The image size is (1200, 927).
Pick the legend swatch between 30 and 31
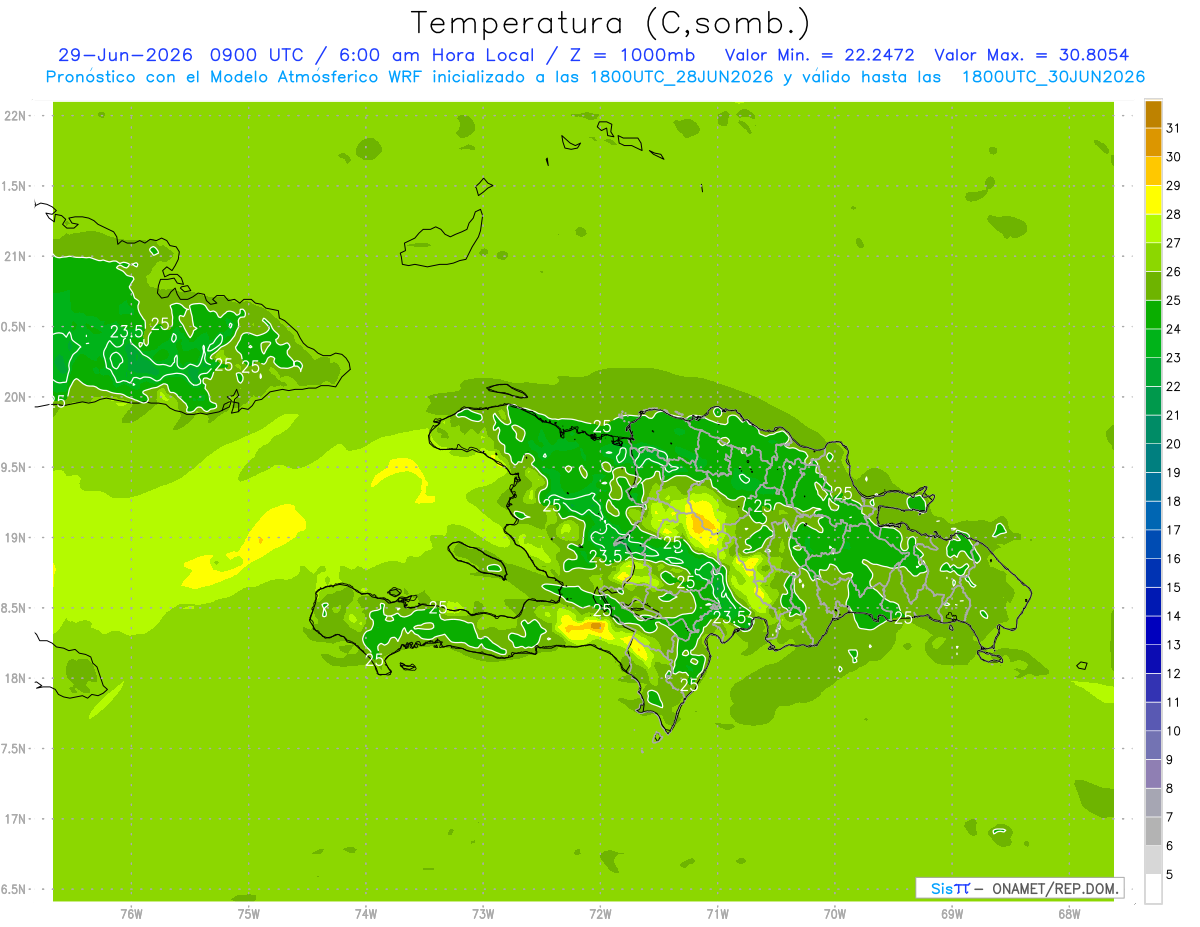(1153, 142)
